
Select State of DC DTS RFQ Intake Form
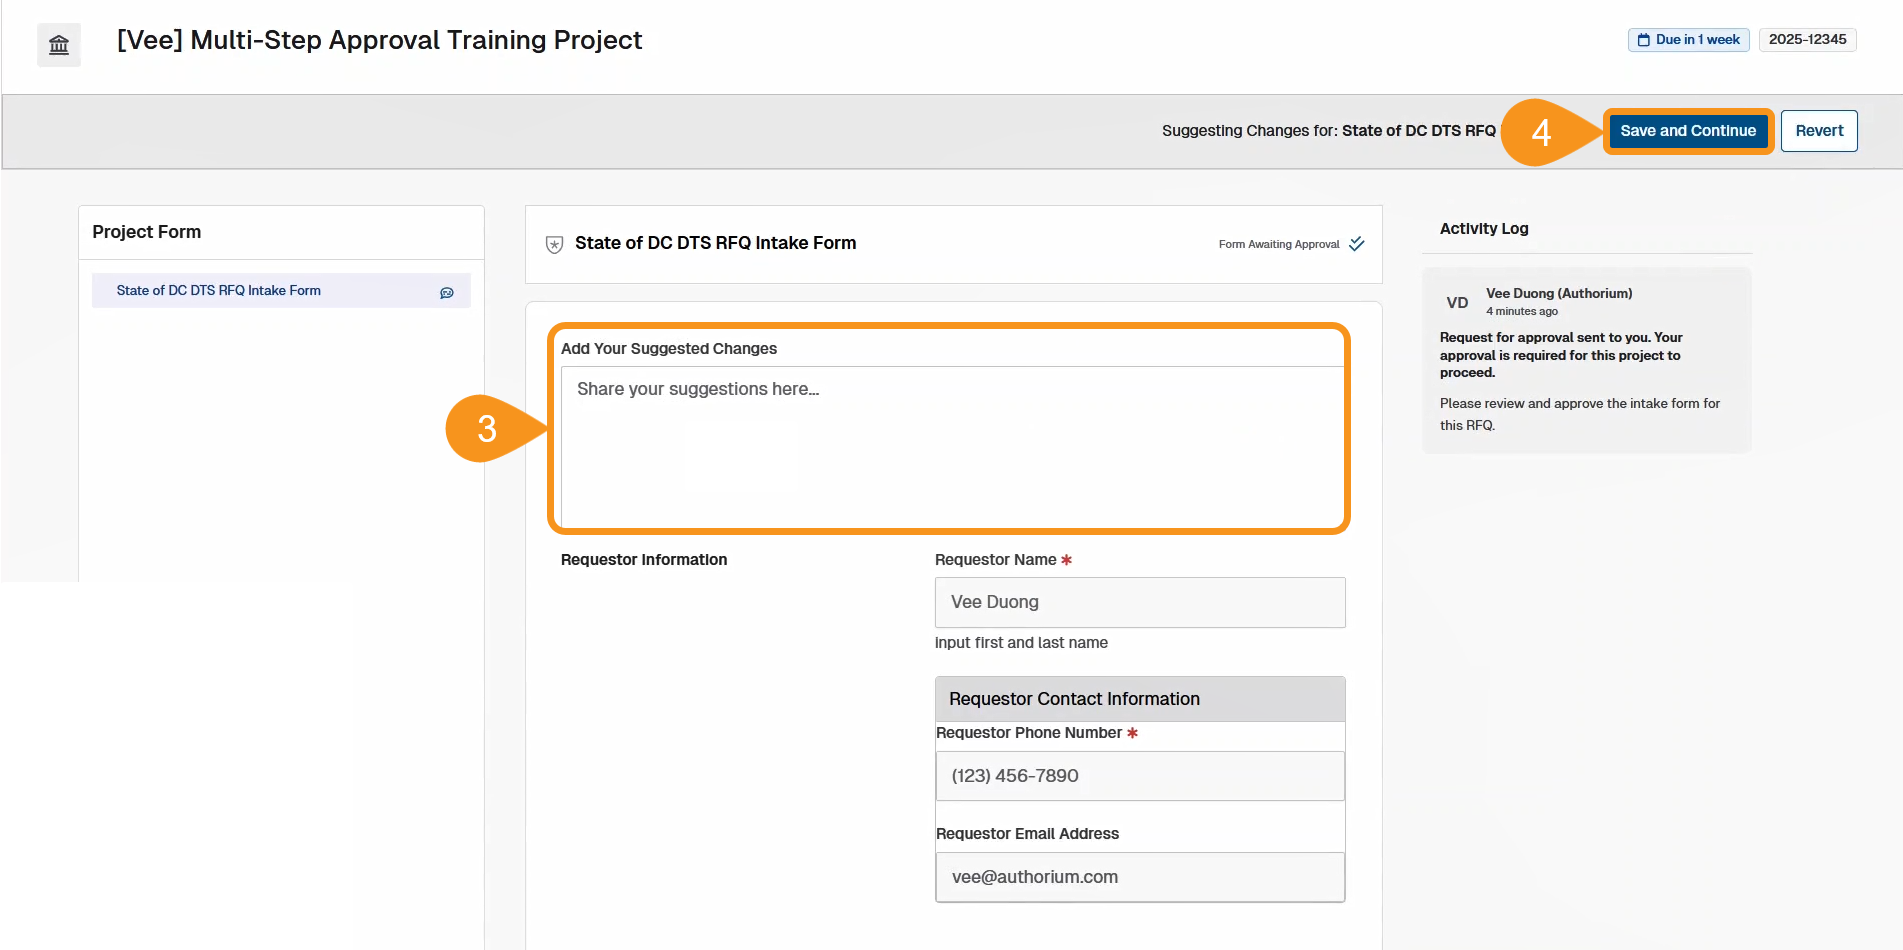[x=219, y=291]
